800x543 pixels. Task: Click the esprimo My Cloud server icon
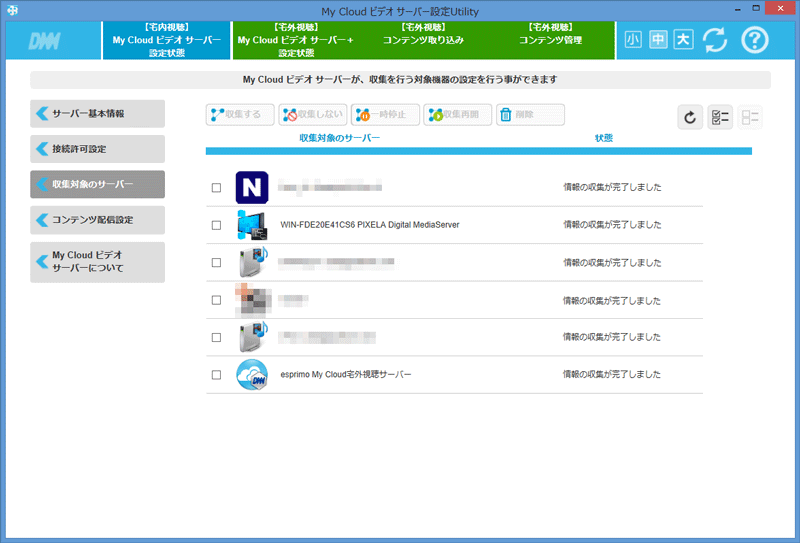click(x=252, y=375)
